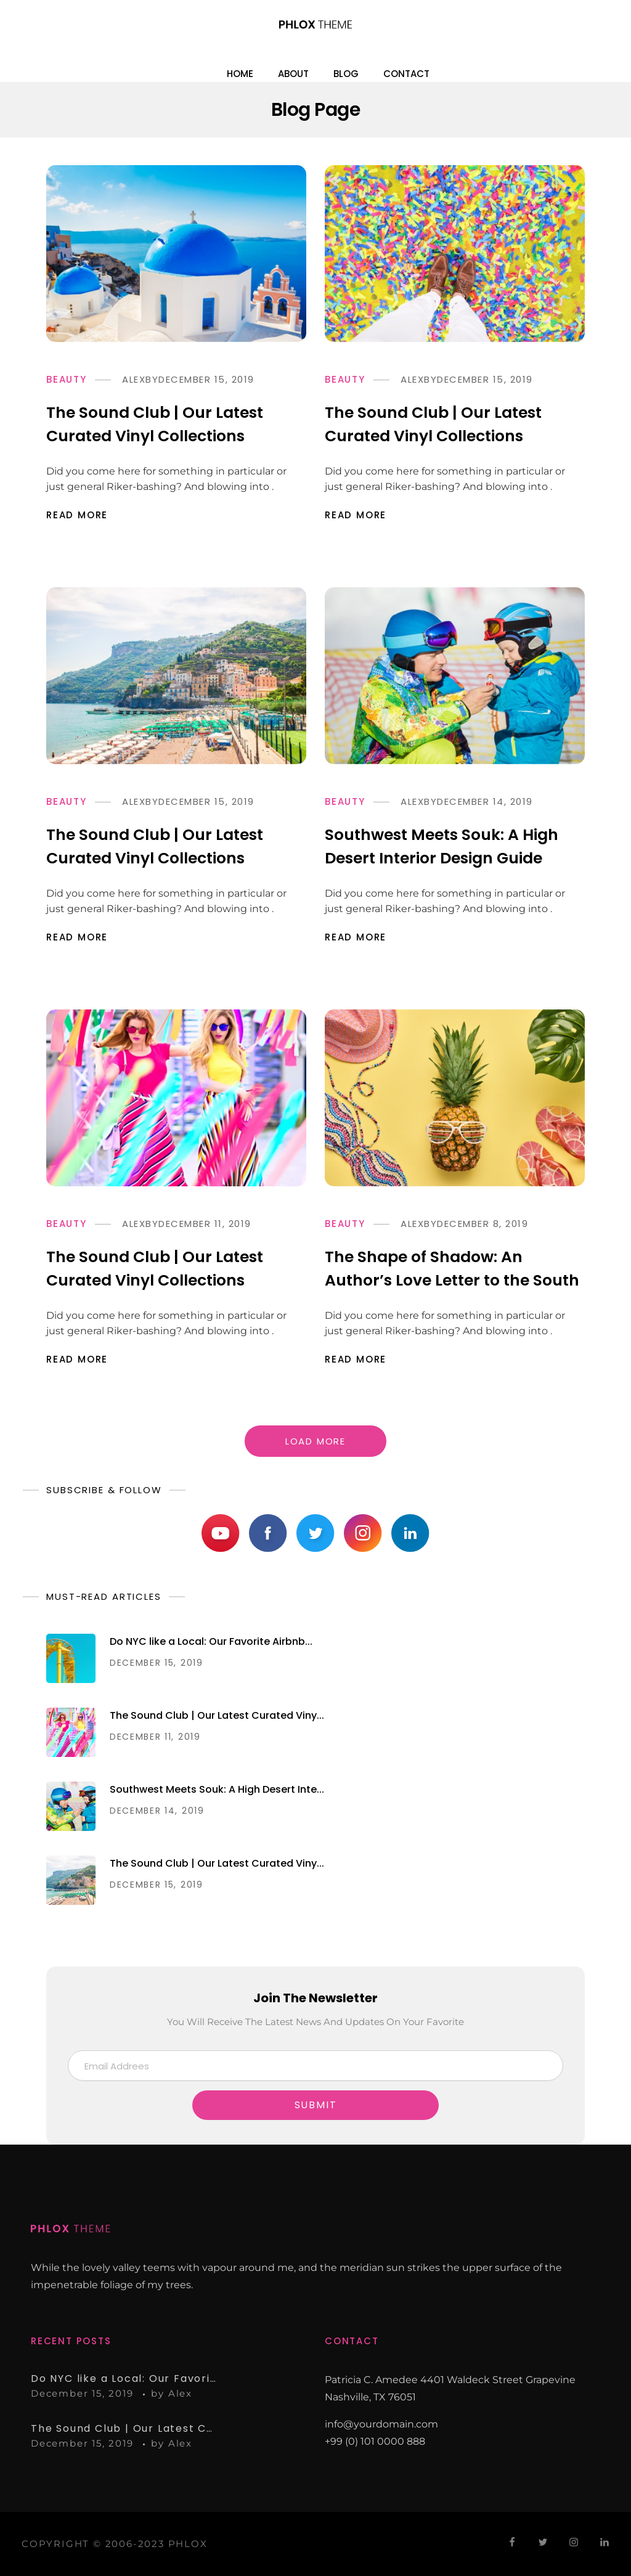Image resolution: width=631 pixels, height=2576 pixels.
Task: Click the footer Twitter icon
Action: click(x=543, y=2541)
